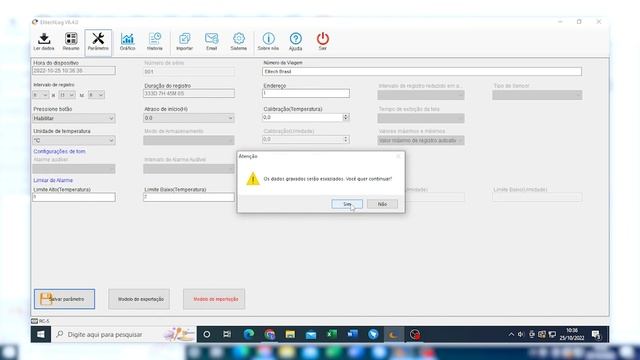This screenshot has width=640, height=360.
Task: Open Word from taskbar
Action: point(353,334)
